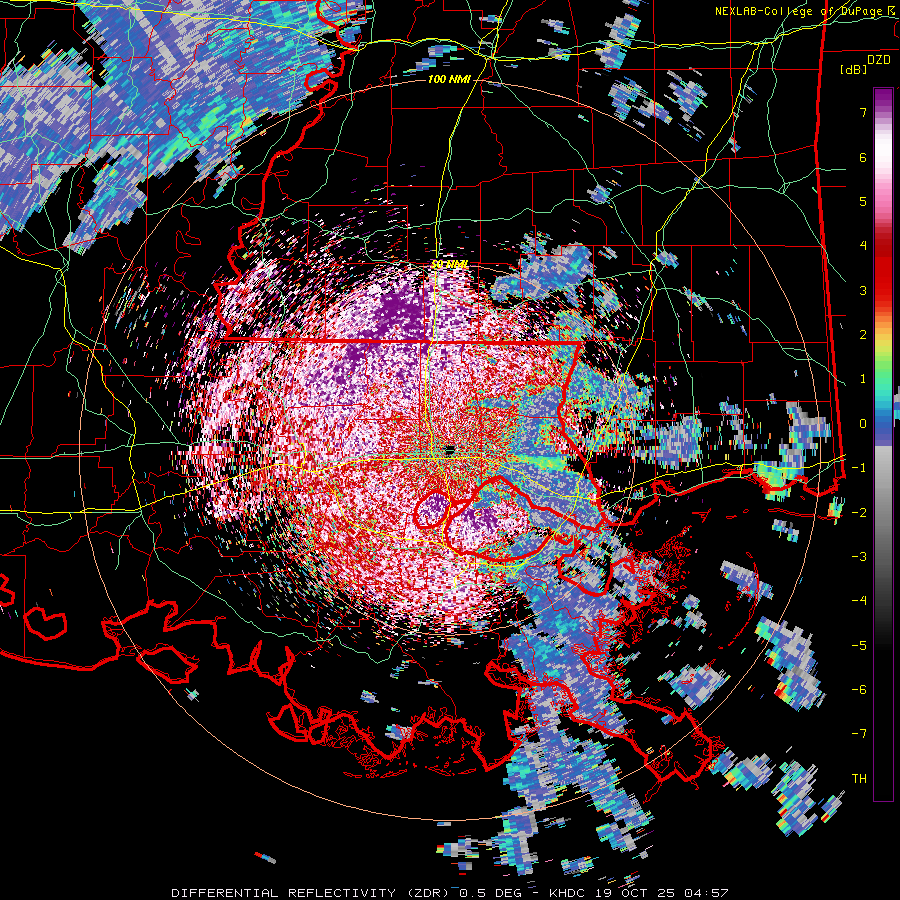Pick the "-1" tick label on legend
This screenshot has width=900, height=900.
point(859,468)
